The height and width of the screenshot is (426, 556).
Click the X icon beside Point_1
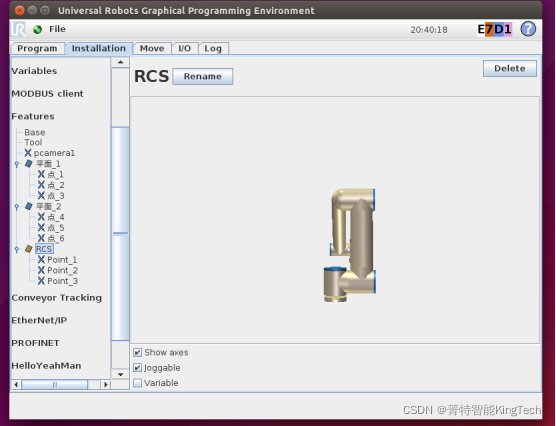41,260
